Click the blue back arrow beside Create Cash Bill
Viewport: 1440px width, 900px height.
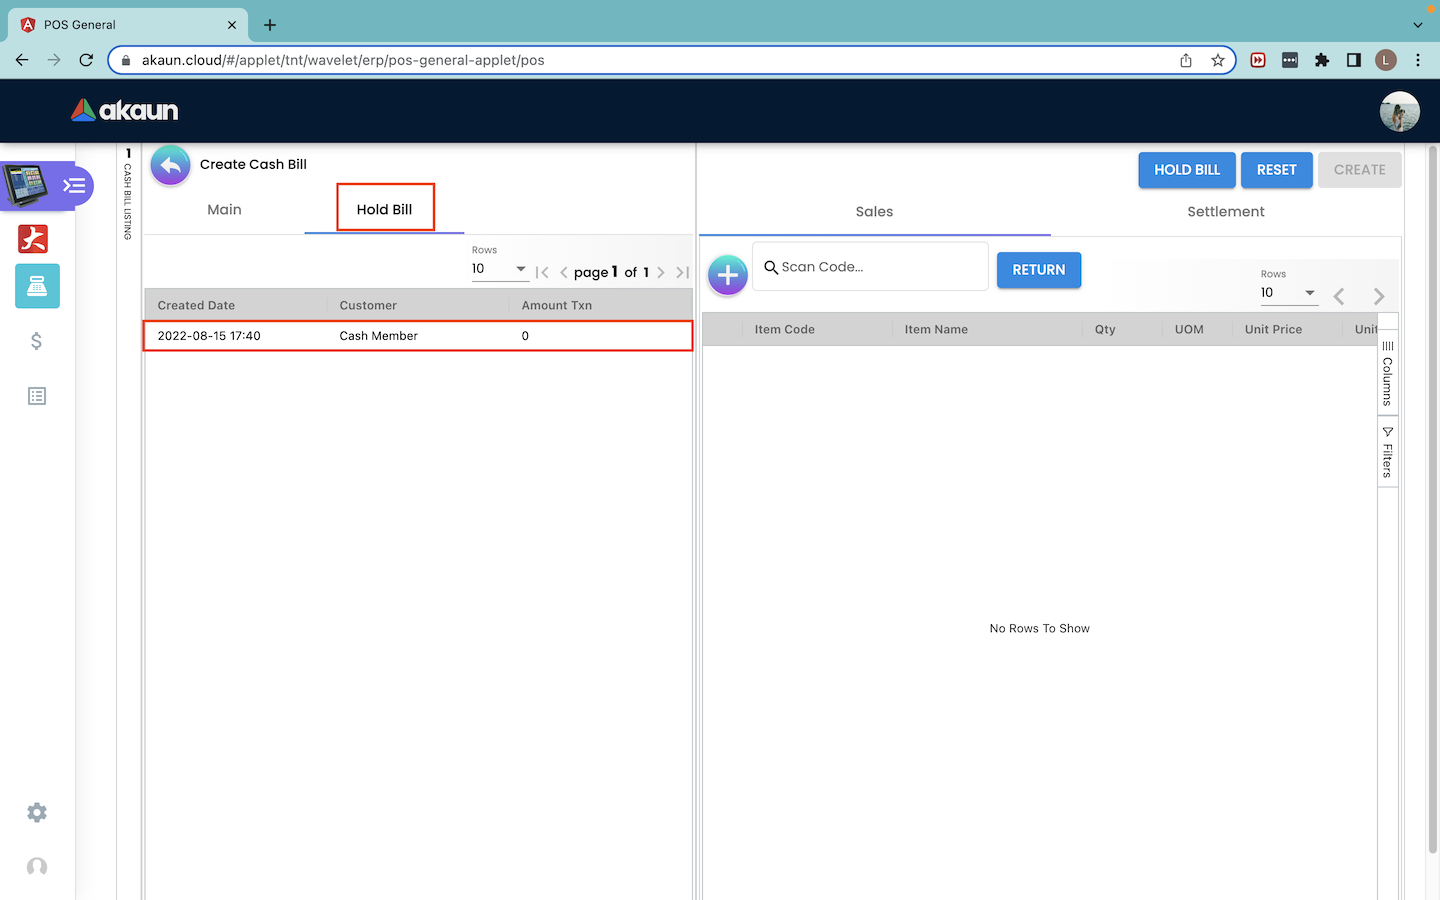171,165
